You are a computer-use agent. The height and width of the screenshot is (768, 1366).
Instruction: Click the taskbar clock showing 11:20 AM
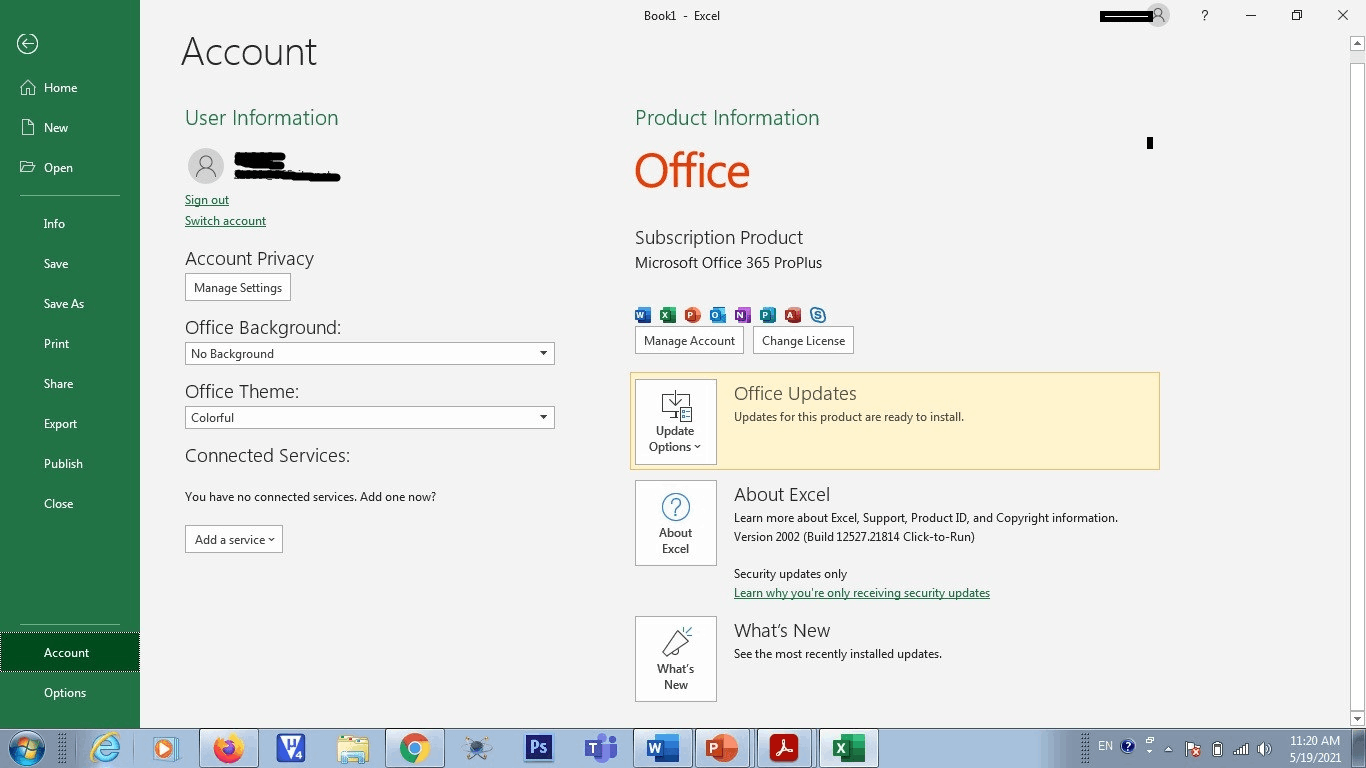point(1315,749)
